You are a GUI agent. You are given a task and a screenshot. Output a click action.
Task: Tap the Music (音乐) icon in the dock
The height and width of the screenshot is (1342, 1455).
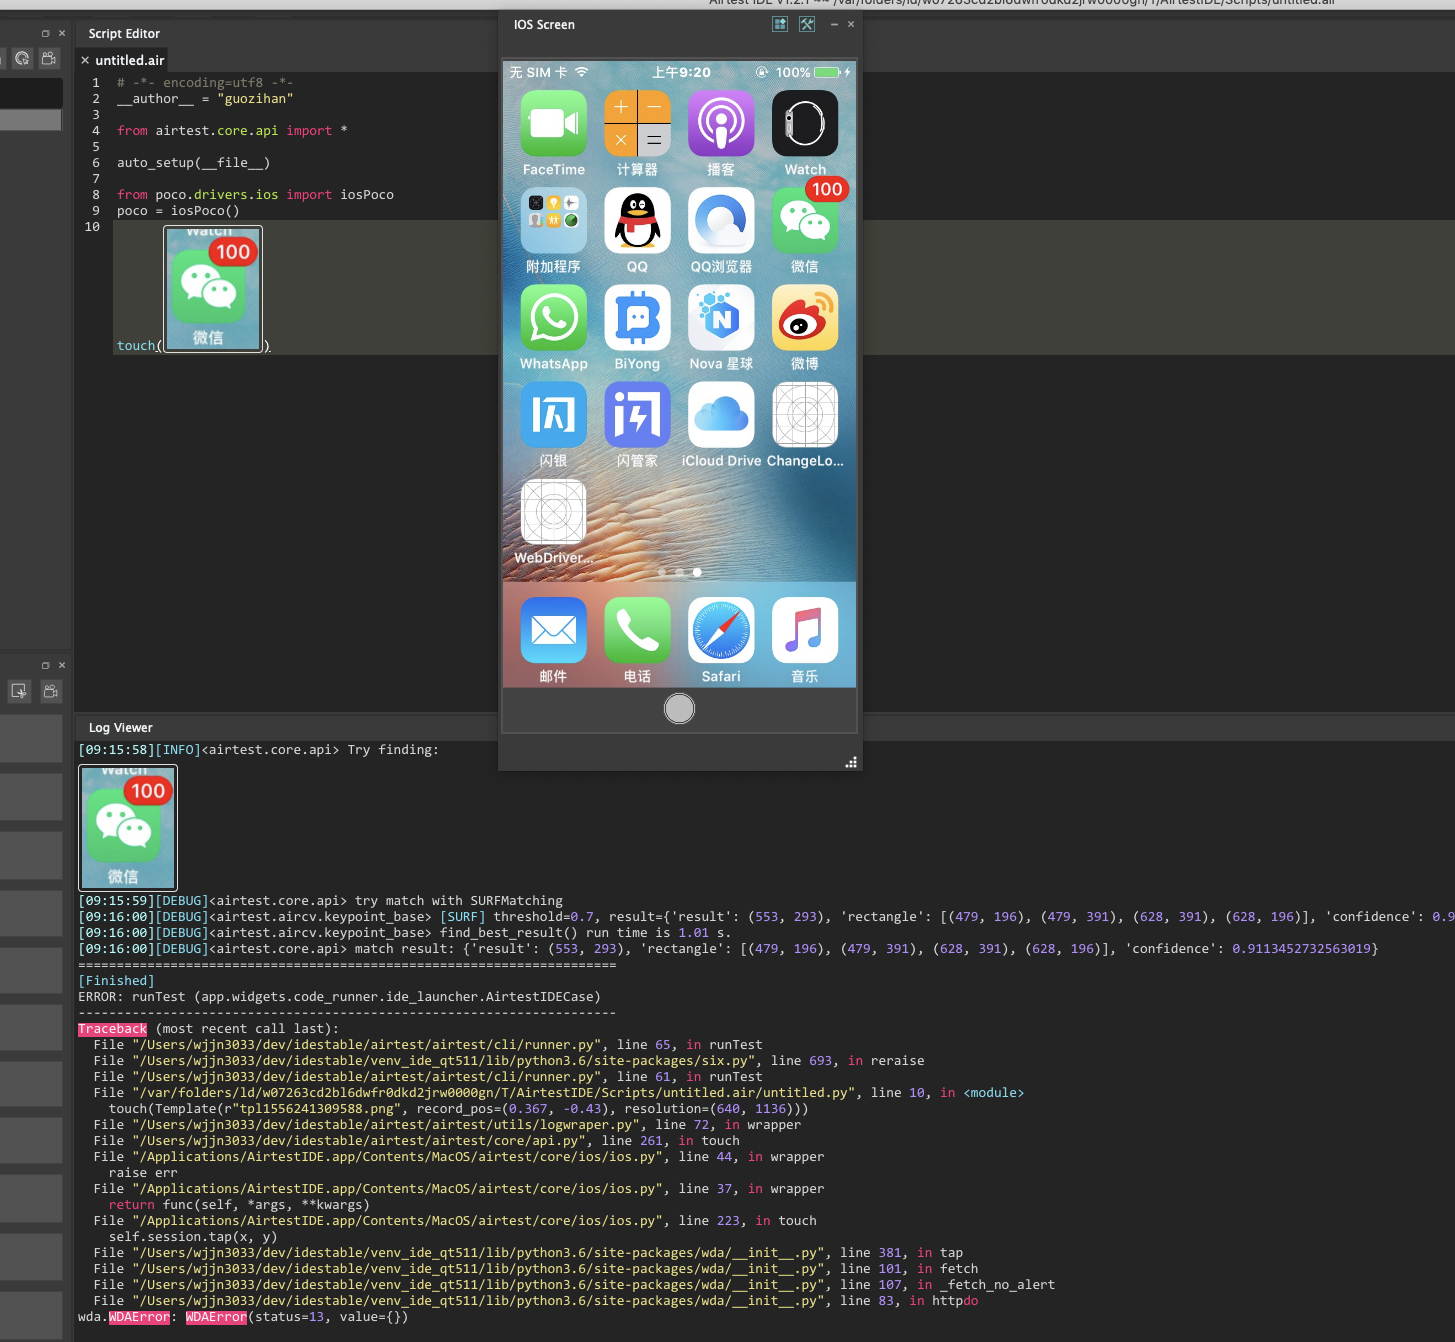(x=804, y=631)
